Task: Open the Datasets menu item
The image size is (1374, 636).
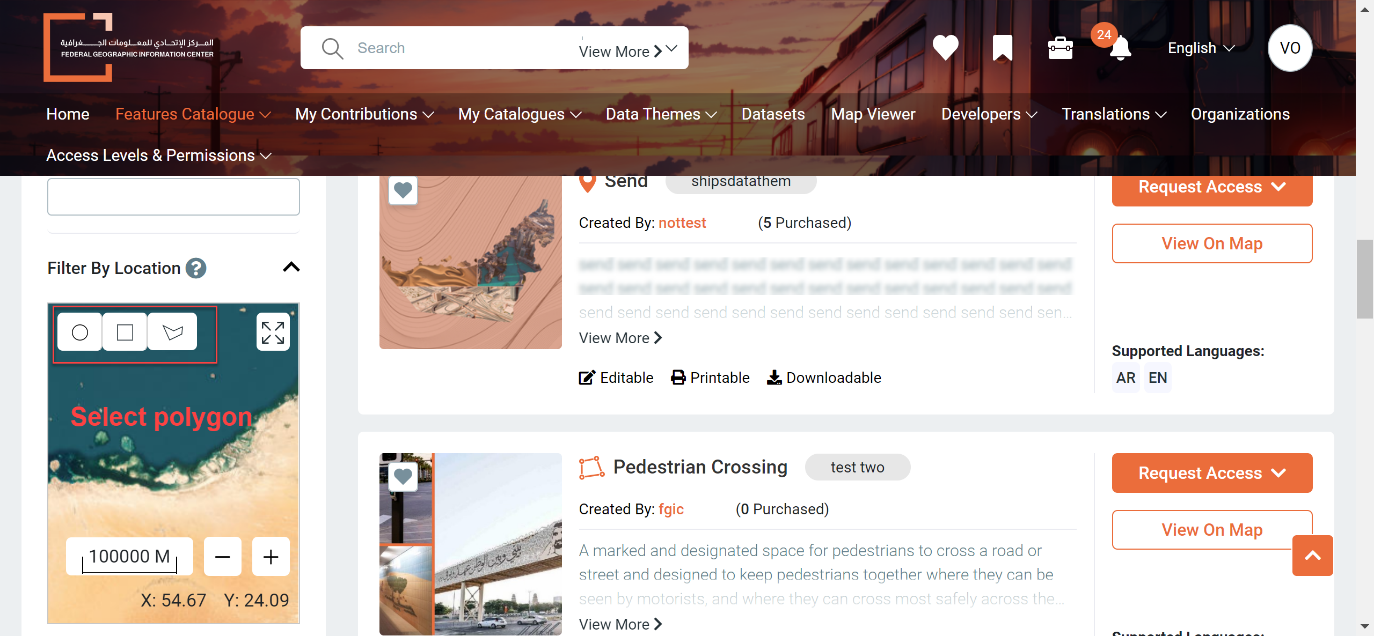Action: click(x=773, y=114)
